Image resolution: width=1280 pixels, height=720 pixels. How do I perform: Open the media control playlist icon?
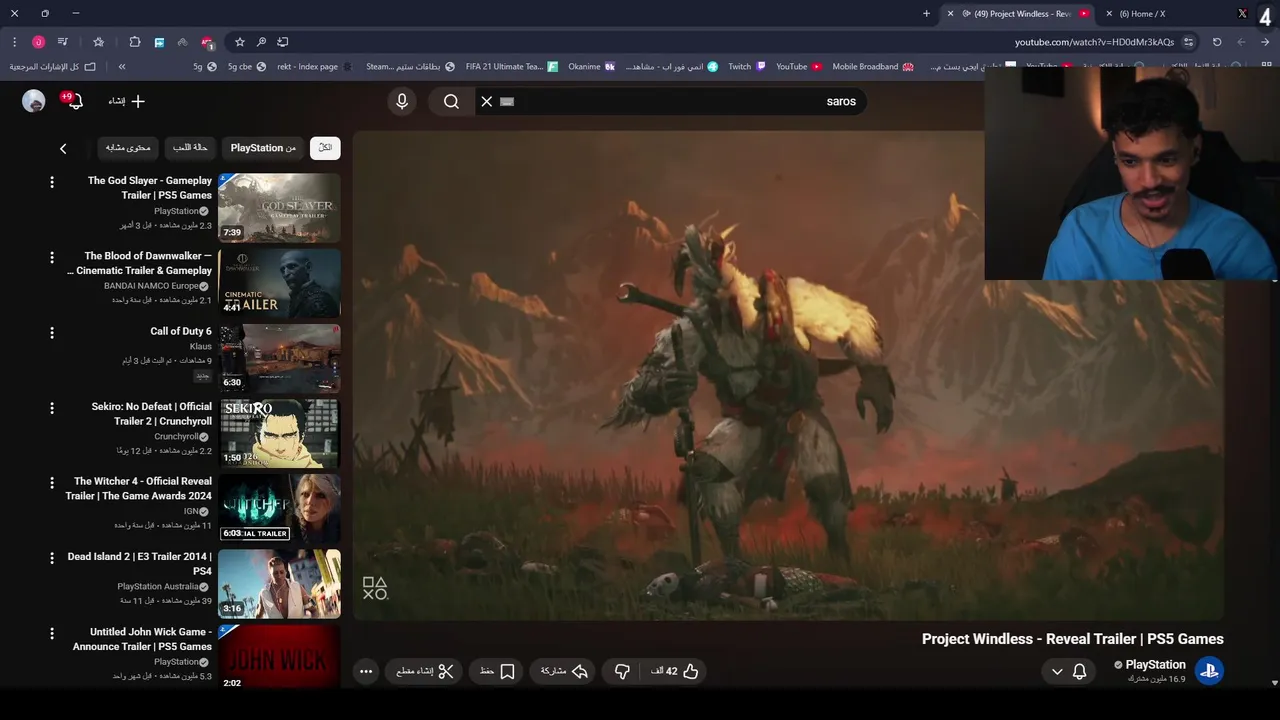(x=62, y=42)
